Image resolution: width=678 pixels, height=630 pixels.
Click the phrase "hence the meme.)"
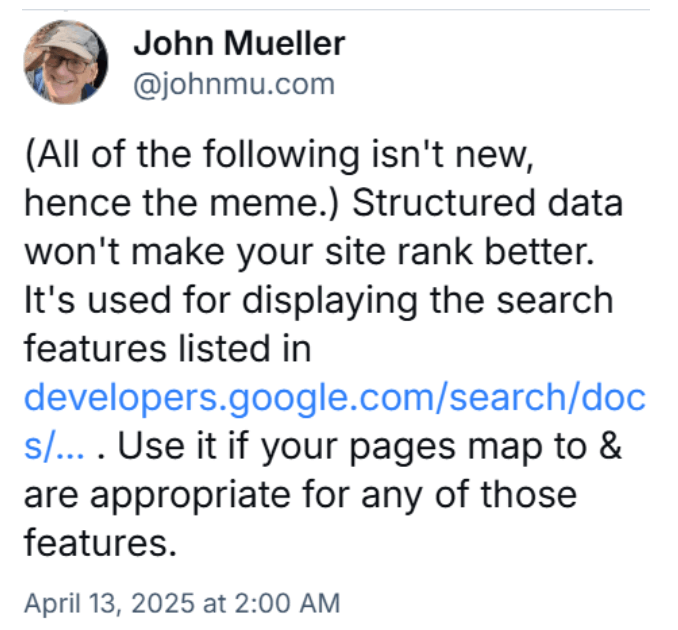click(182, 204)
